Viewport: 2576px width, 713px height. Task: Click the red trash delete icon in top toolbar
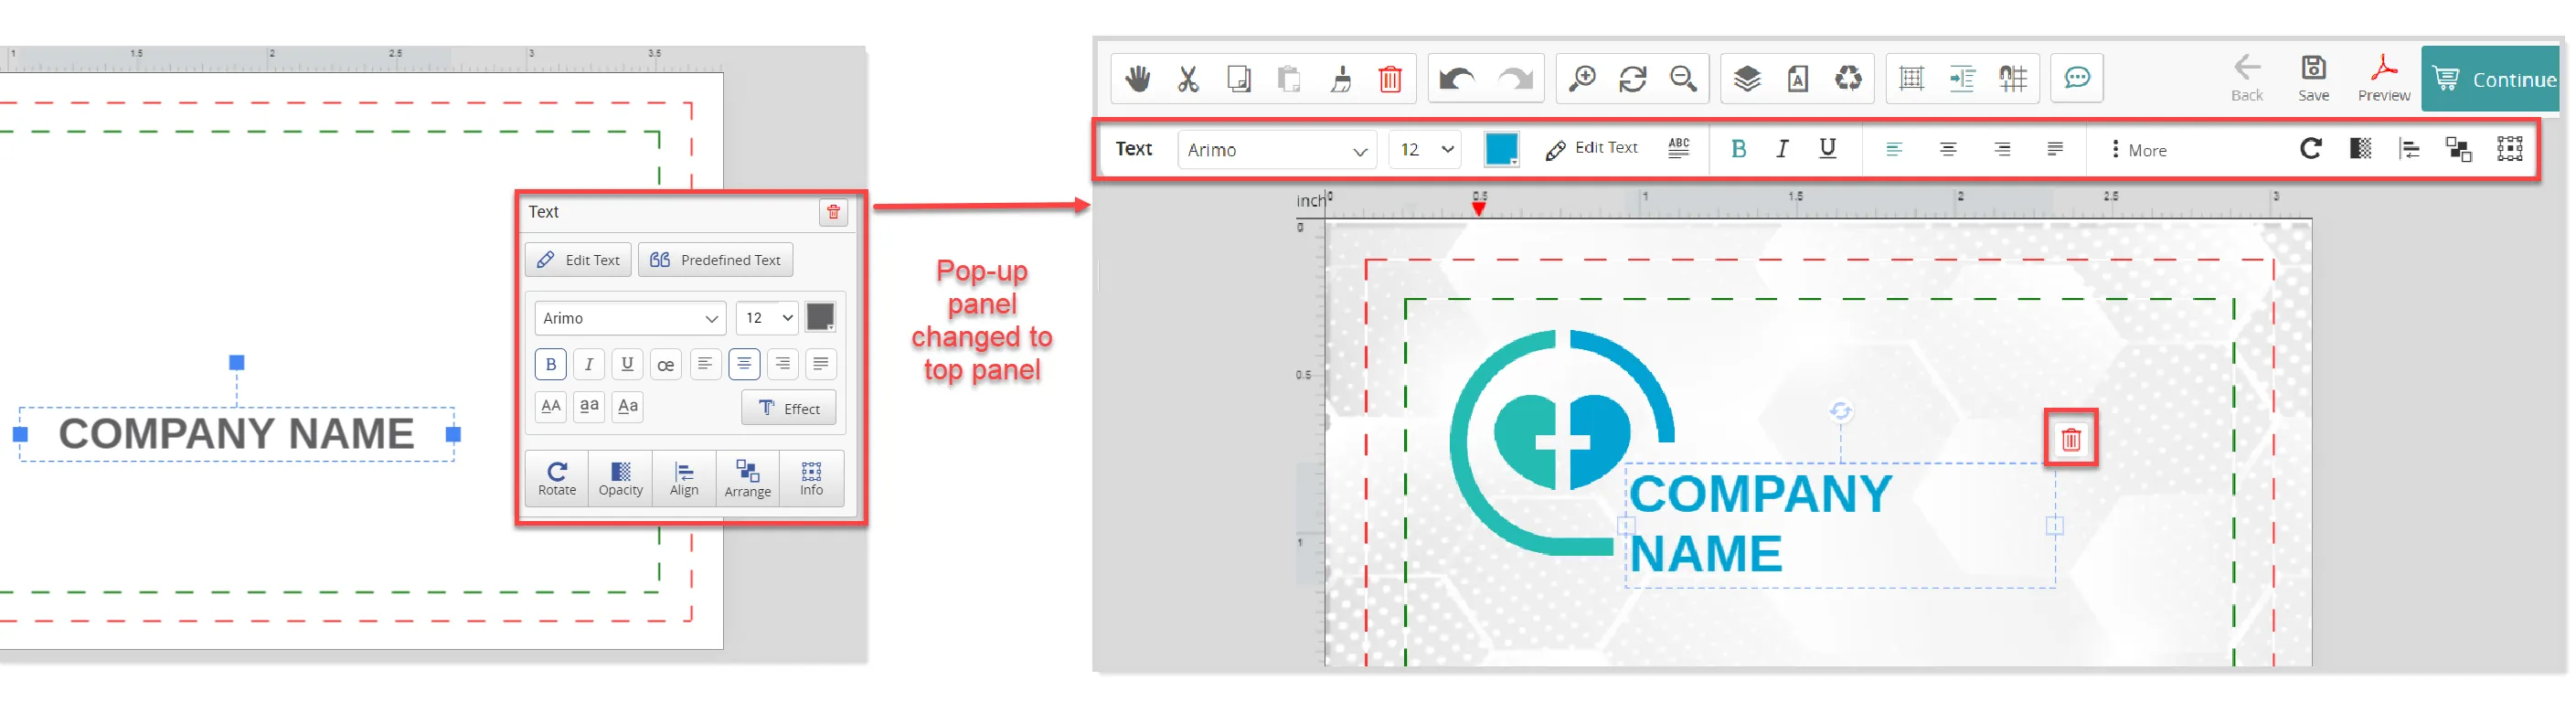(x=1390, y=79)
